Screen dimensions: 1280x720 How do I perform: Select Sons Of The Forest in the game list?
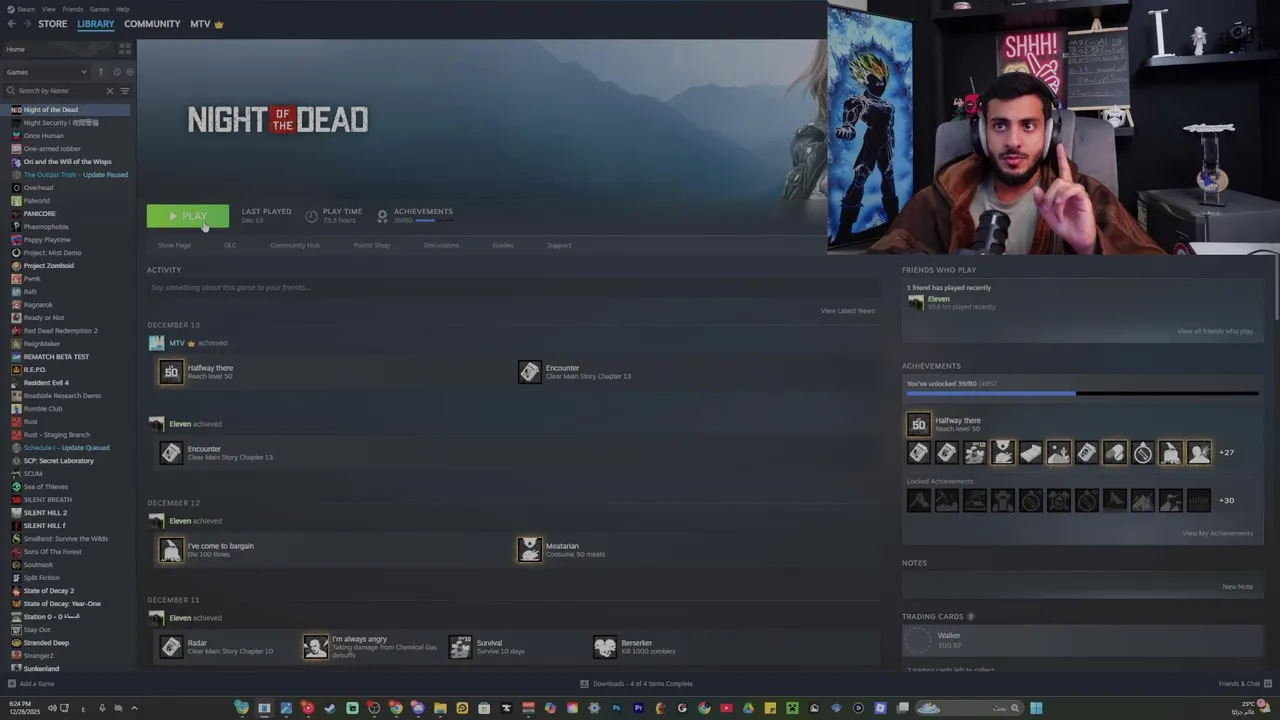click(52, 552)
